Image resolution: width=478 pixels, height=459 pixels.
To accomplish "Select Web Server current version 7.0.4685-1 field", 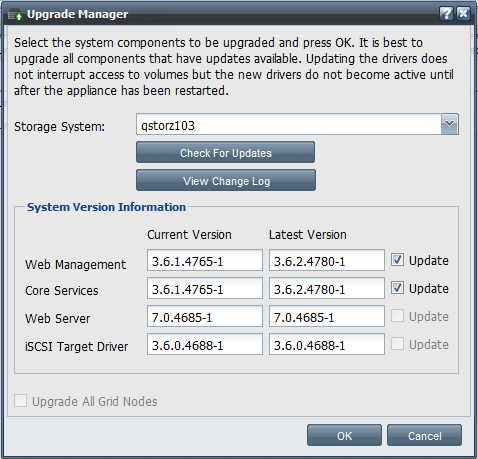I will coord(205,316).
